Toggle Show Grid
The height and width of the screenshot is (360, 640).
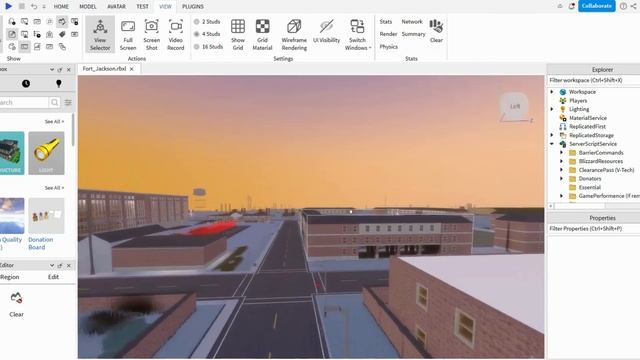click(238, 35)
